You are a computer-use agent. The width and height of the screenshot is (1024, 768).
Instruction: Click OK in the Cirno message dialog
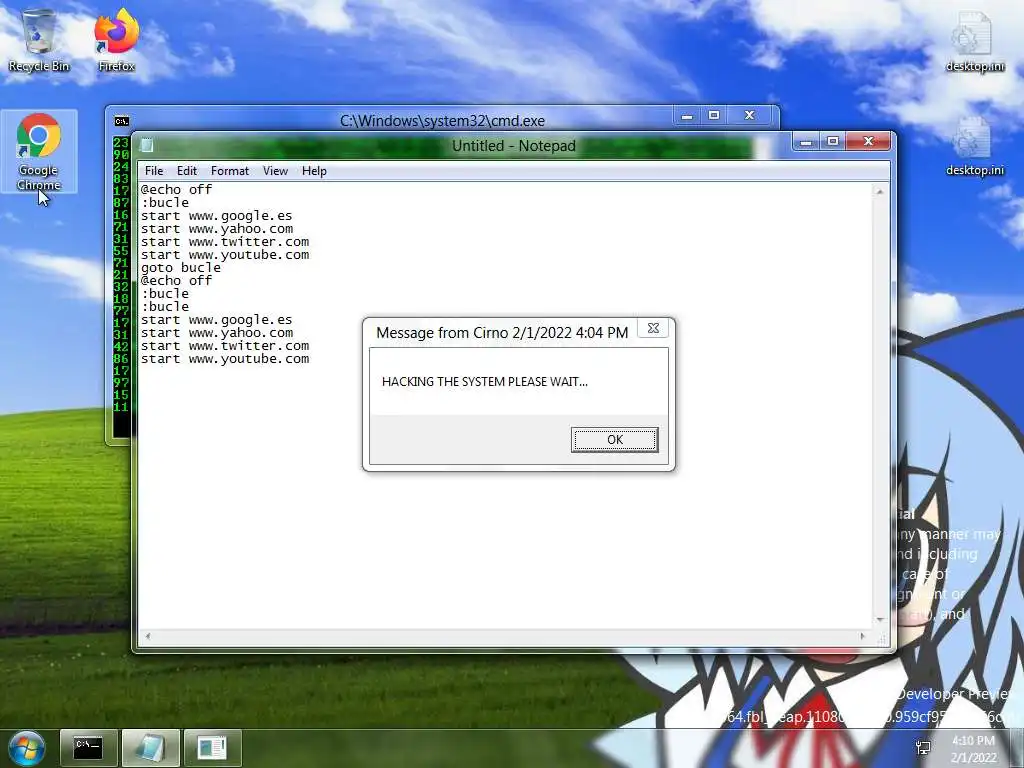(615, 440)
